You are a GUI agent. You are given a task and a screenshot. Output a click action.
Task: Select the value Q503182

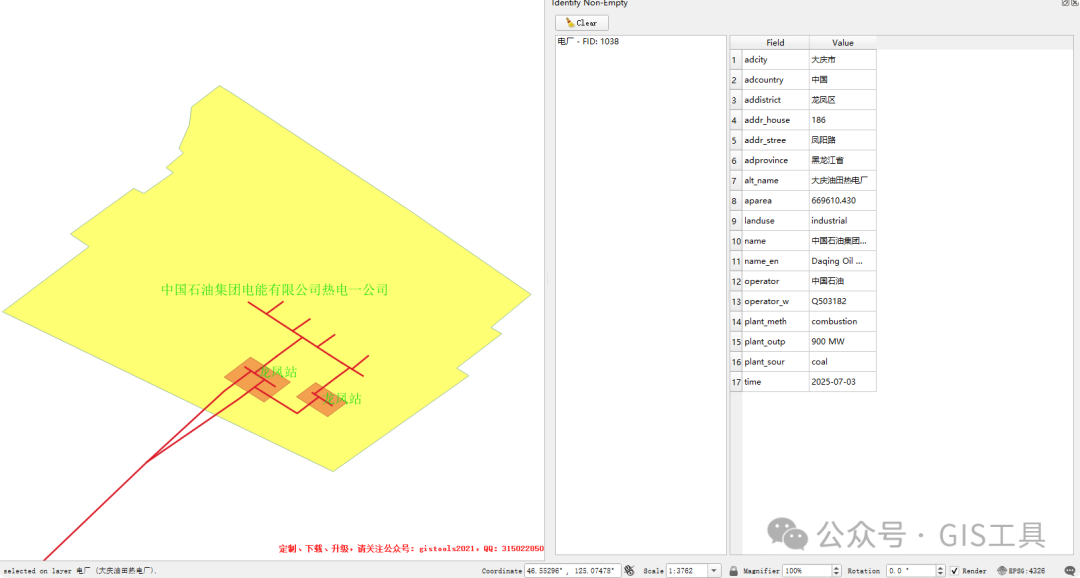[x=842, y=301]
